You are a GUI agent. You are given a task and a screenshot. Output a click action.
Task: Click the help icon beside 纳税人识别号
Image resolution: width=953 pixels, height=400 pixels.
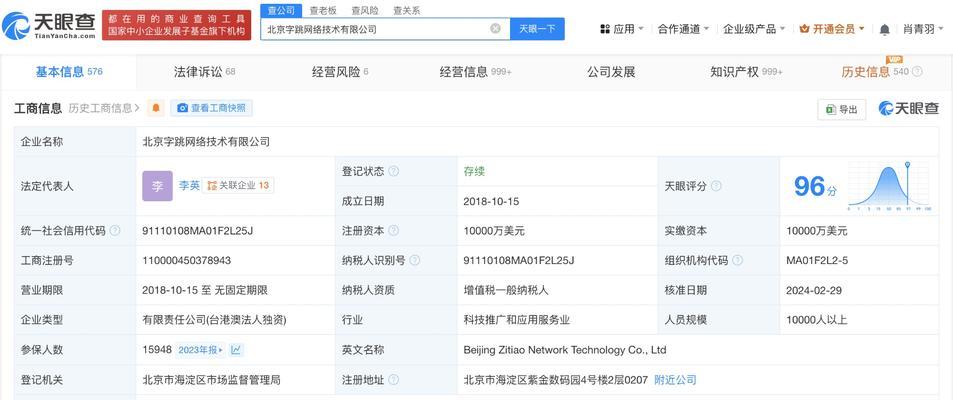coord(415,260)
